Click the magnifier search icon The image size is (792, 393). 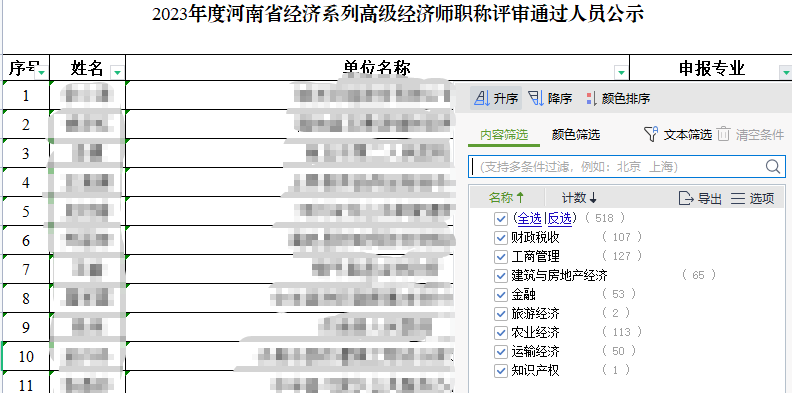tap(773, 167)
